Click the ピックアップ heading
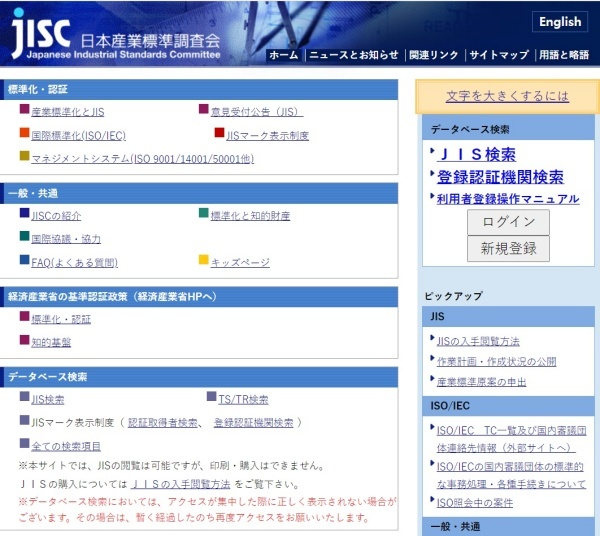The image size is (600, 536). coord(453,296)
